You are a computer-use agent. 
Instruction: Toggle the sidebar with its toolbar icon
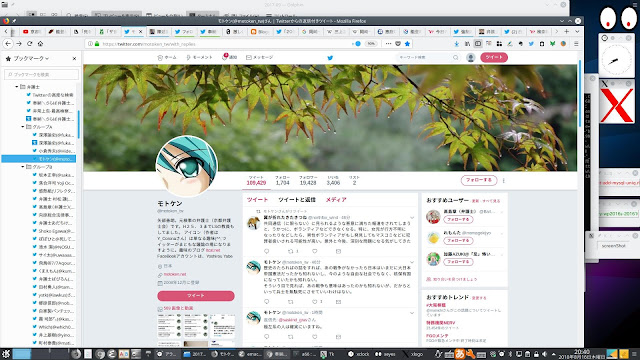(478, 44)
